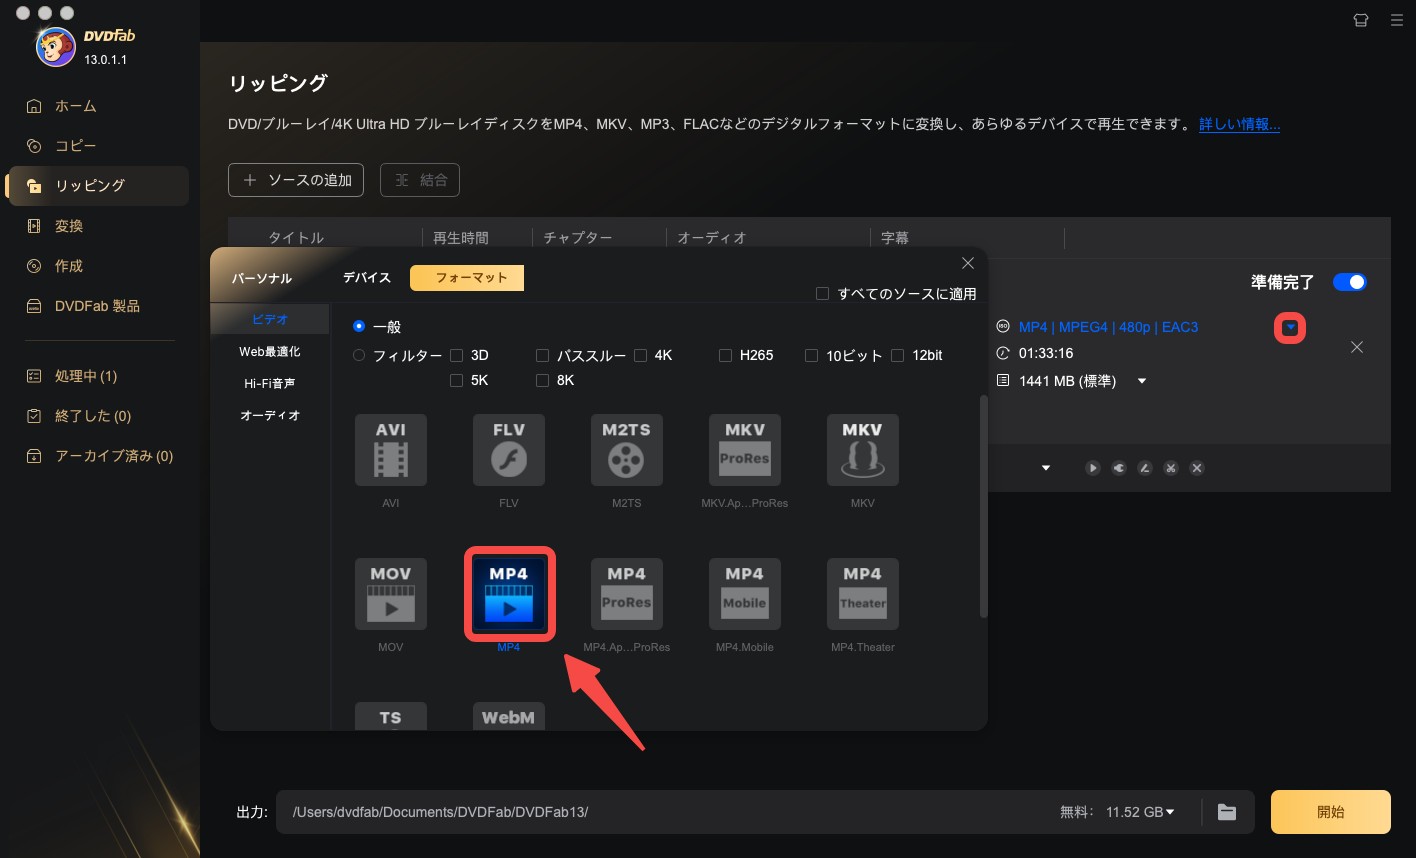Check the H265 filter checkbox
This screenshot has width=1416, height=858.
726,355
